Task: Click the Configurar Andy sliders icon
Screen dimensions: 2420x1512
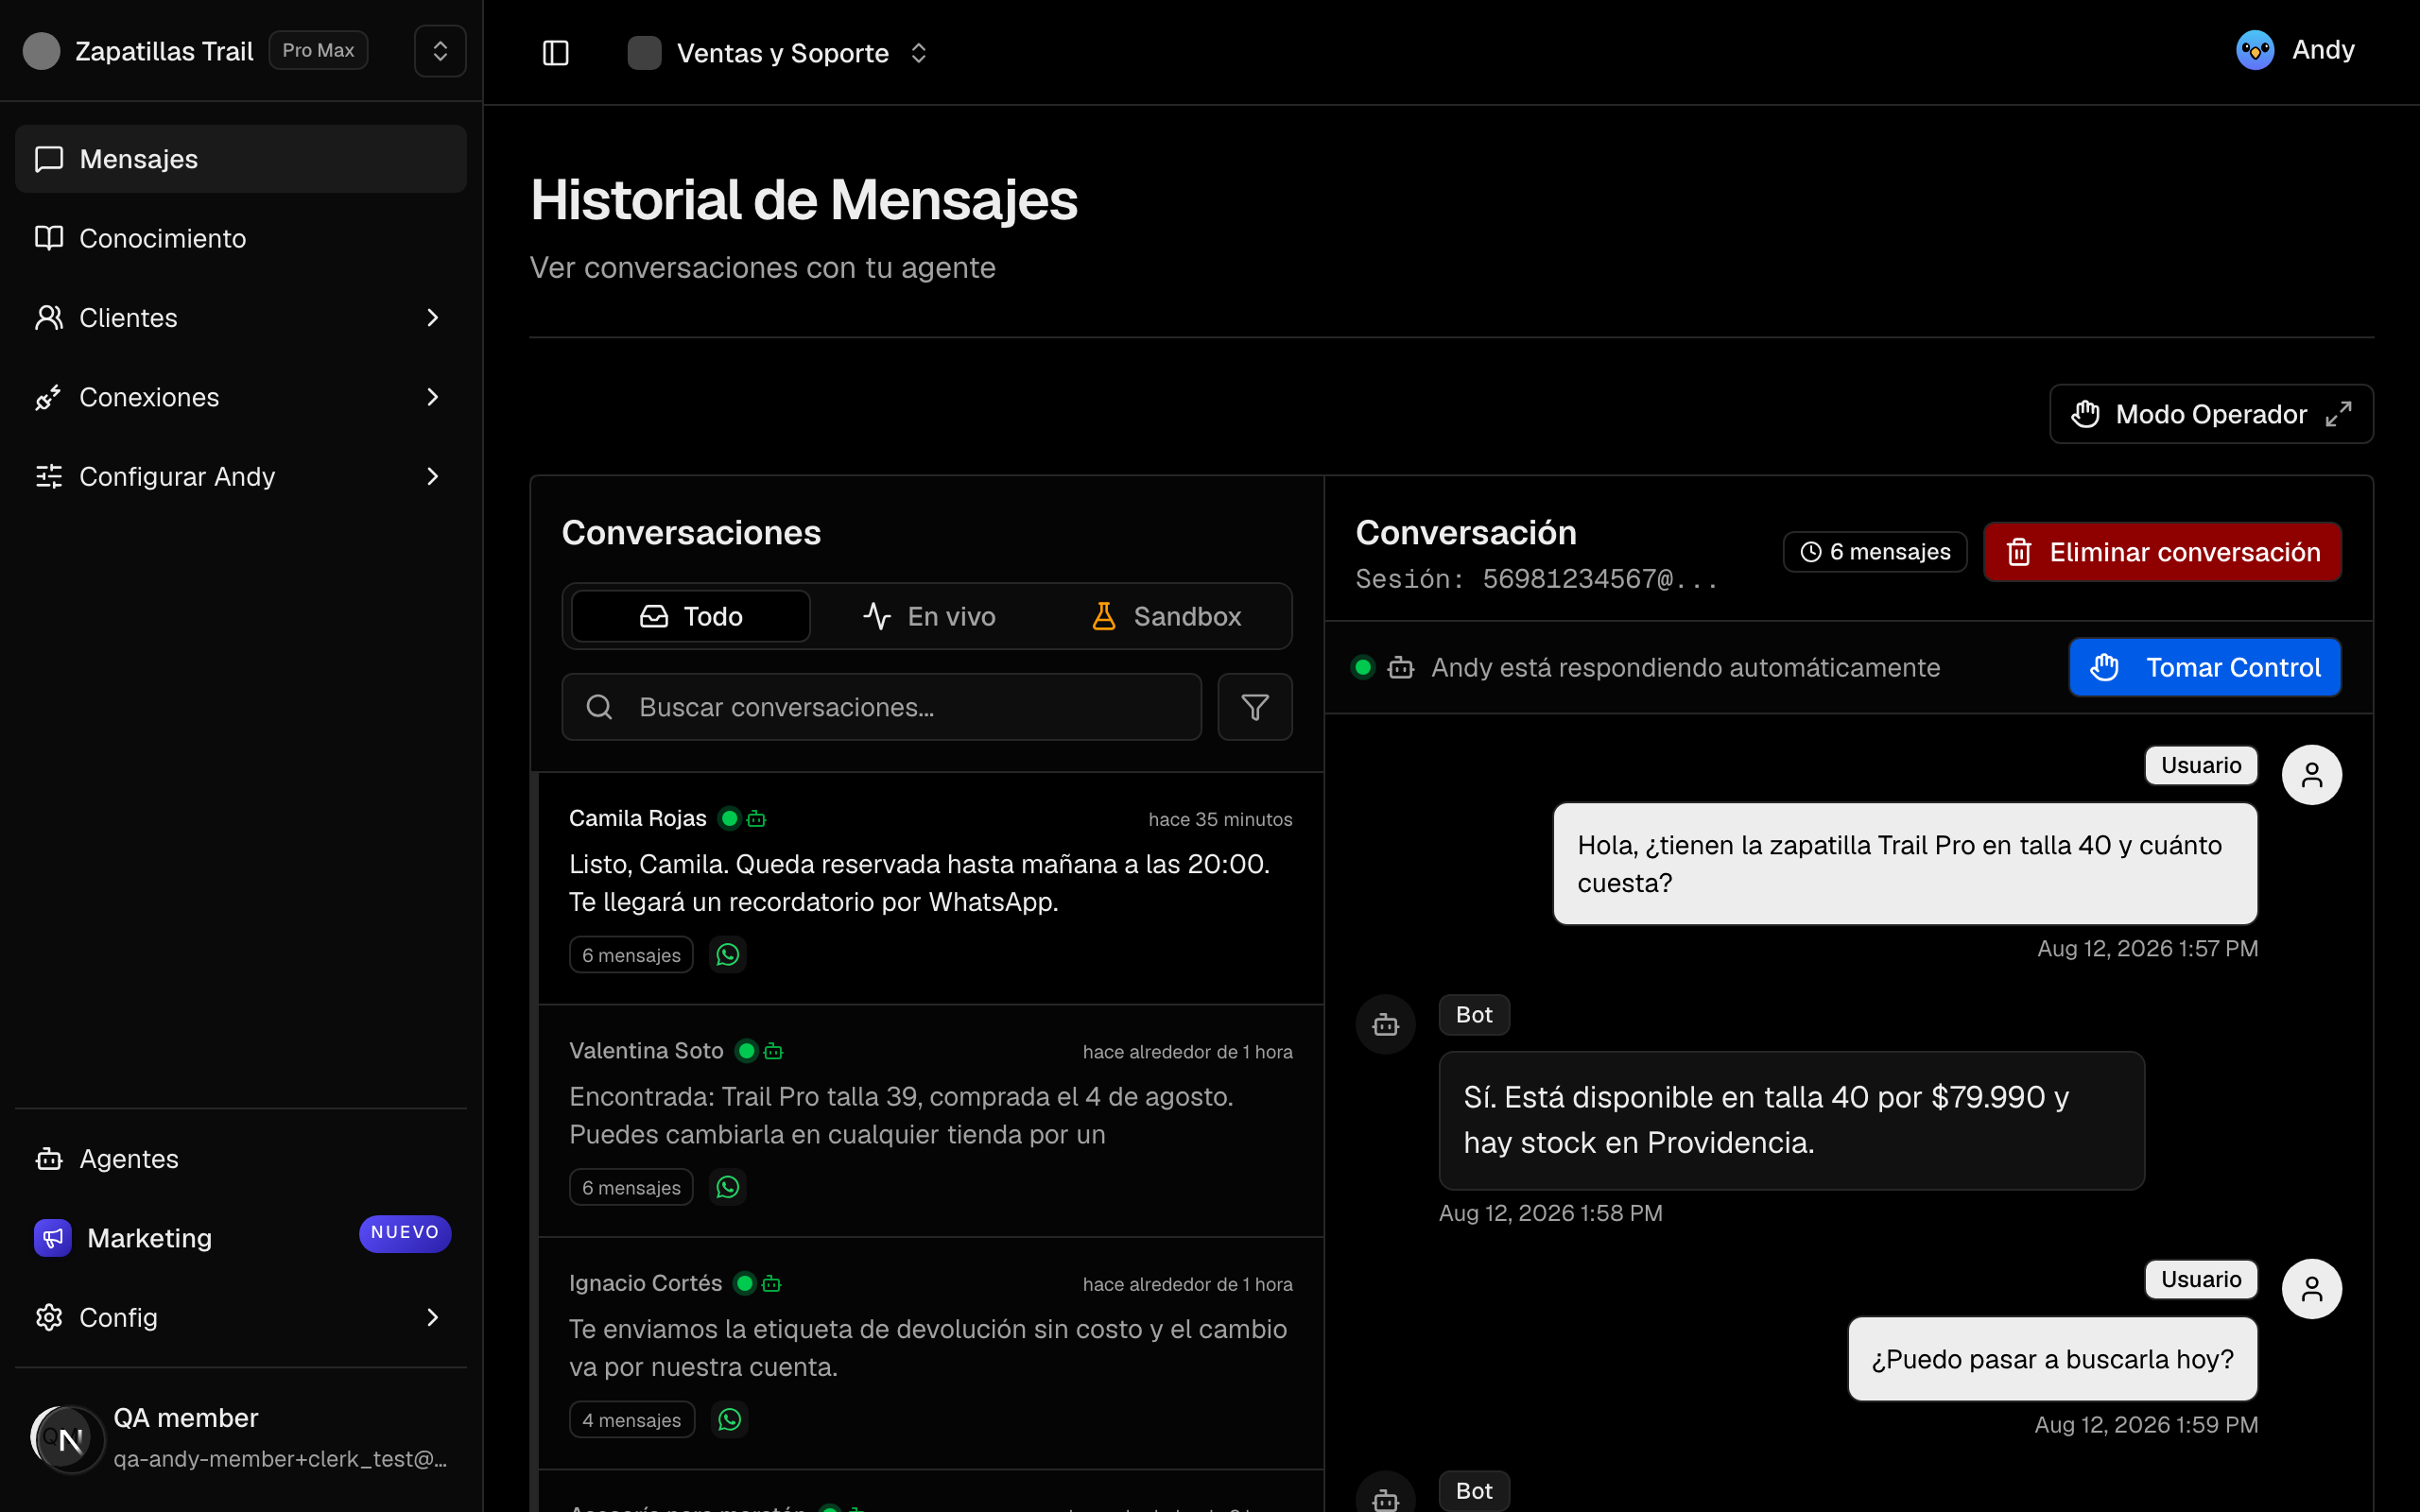Action: [49, 477]
